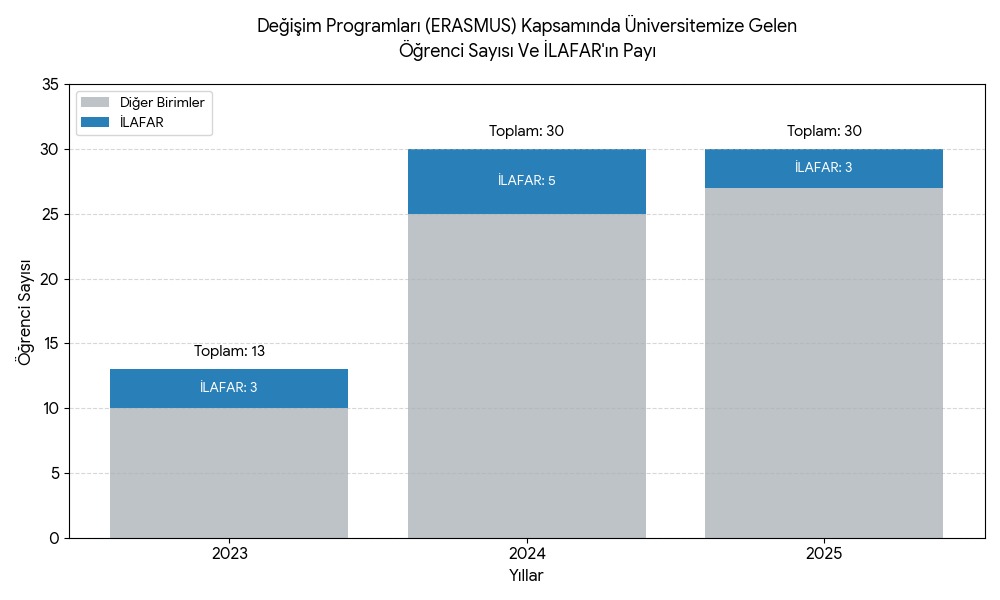The width and height of the screenshot is (1000, 600).
Task: Click the 'Toplam: 30' label above the 2025 bar
Action: point(824,131)
